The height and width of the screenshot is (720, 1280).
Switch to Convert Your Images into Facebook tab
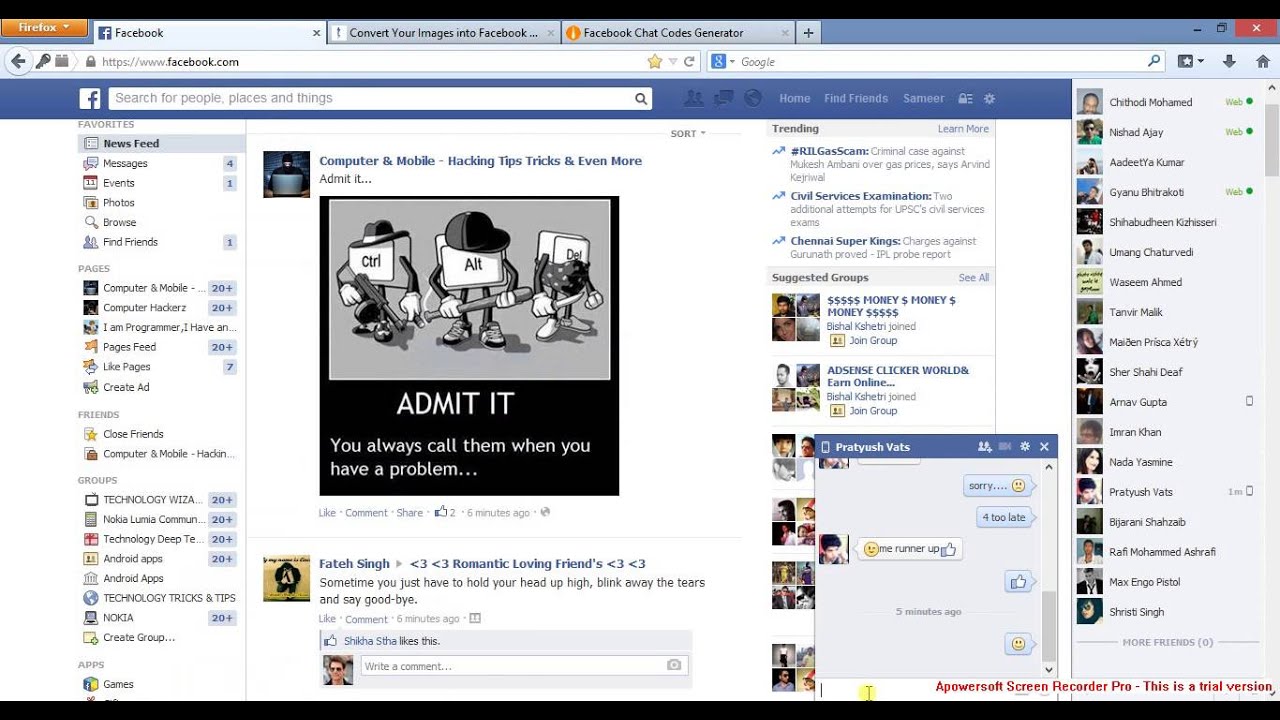[x=444, y=32]
